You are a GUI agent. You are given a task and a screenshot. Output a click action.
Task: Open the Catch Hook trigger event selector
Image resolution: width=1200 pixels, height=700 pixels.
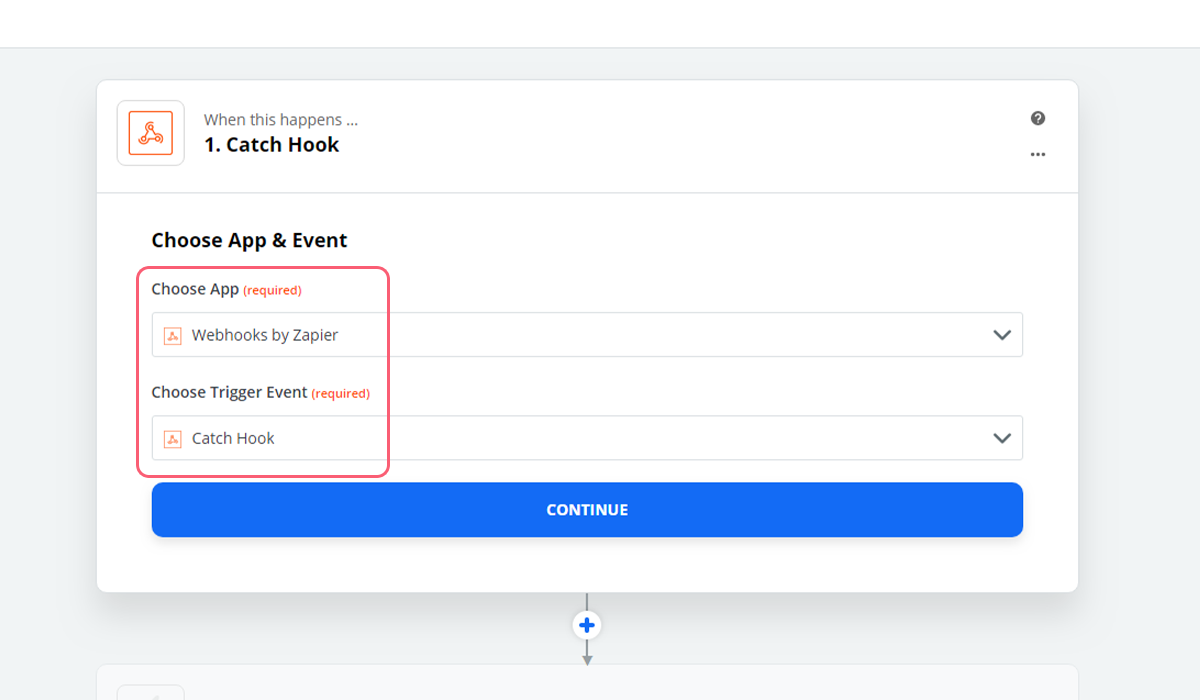pos(587,438)
